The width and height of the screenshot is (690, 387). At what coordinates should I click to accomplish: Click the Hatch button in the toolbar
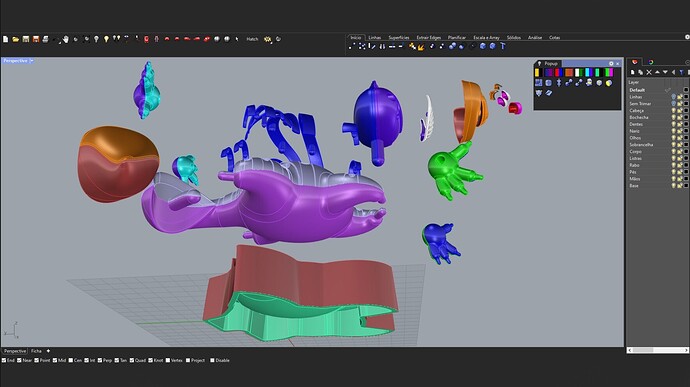(252, 39)
